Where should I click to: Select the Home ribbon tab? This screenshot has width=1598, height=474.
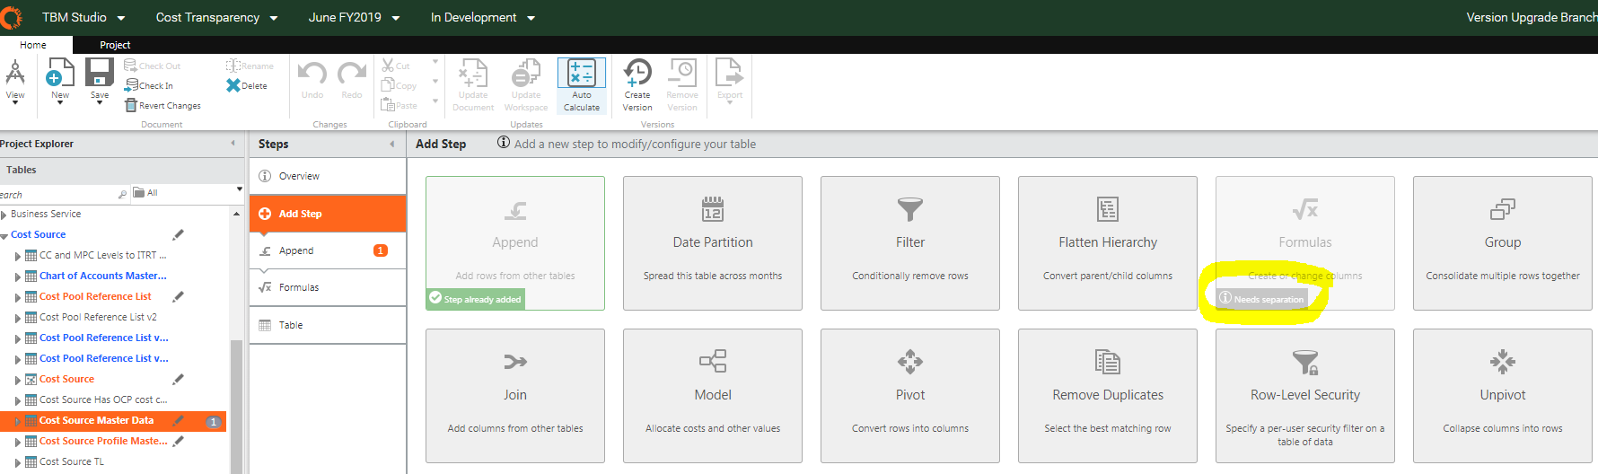click(33, 45)
